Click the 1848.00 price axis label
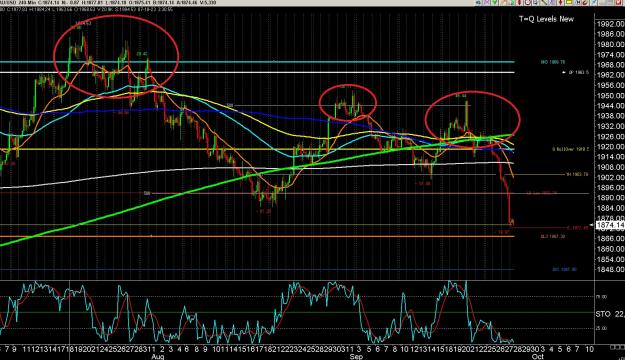The height and width of the screenshot is (360, 625). click(610, 269)
